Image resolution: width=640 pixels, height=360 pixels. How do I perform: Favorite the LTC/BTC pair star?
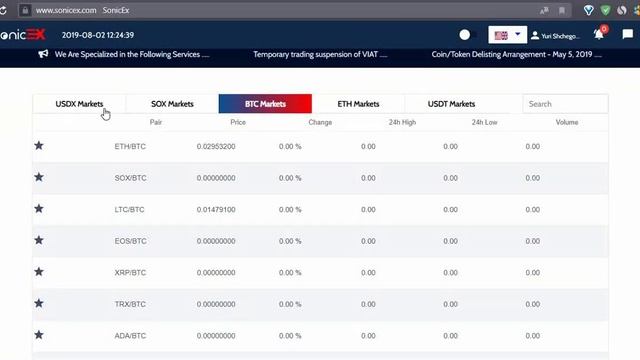coord(39,209)
